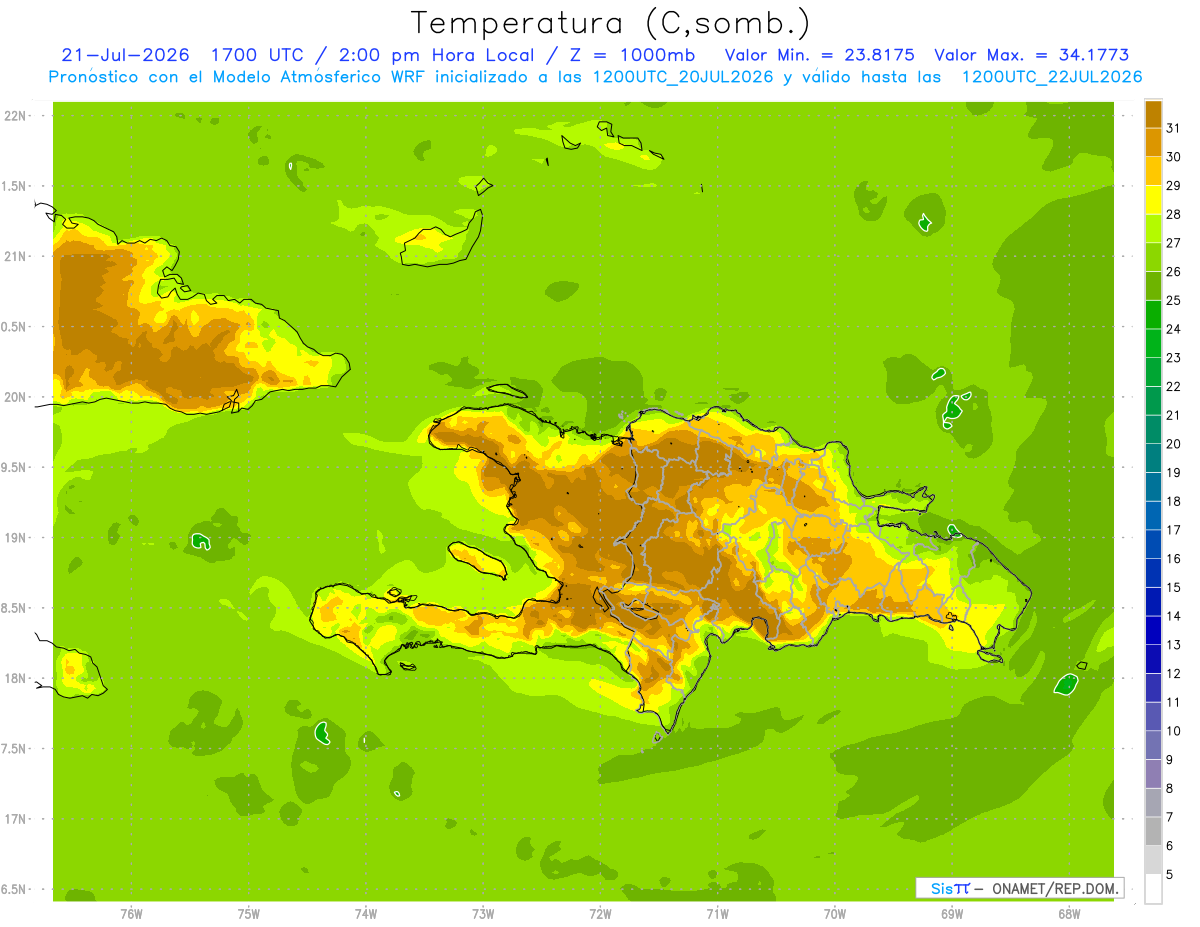The image size is (1200, 927).
Task: Click longitude axis label '74W'
Action: pyautogui.click(x=366, y=913)
